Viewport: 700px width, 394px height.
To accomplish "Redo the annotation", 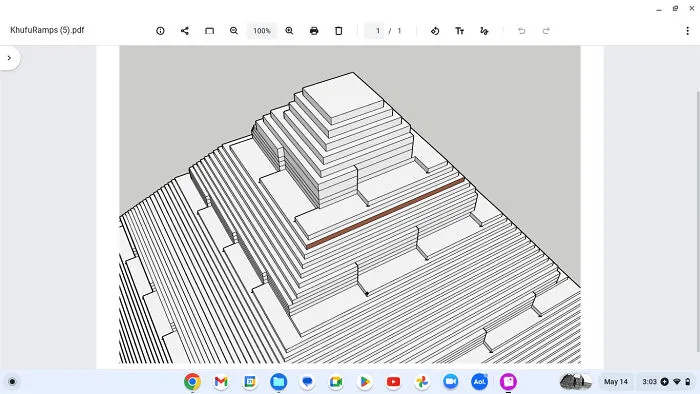I will 546,31.
